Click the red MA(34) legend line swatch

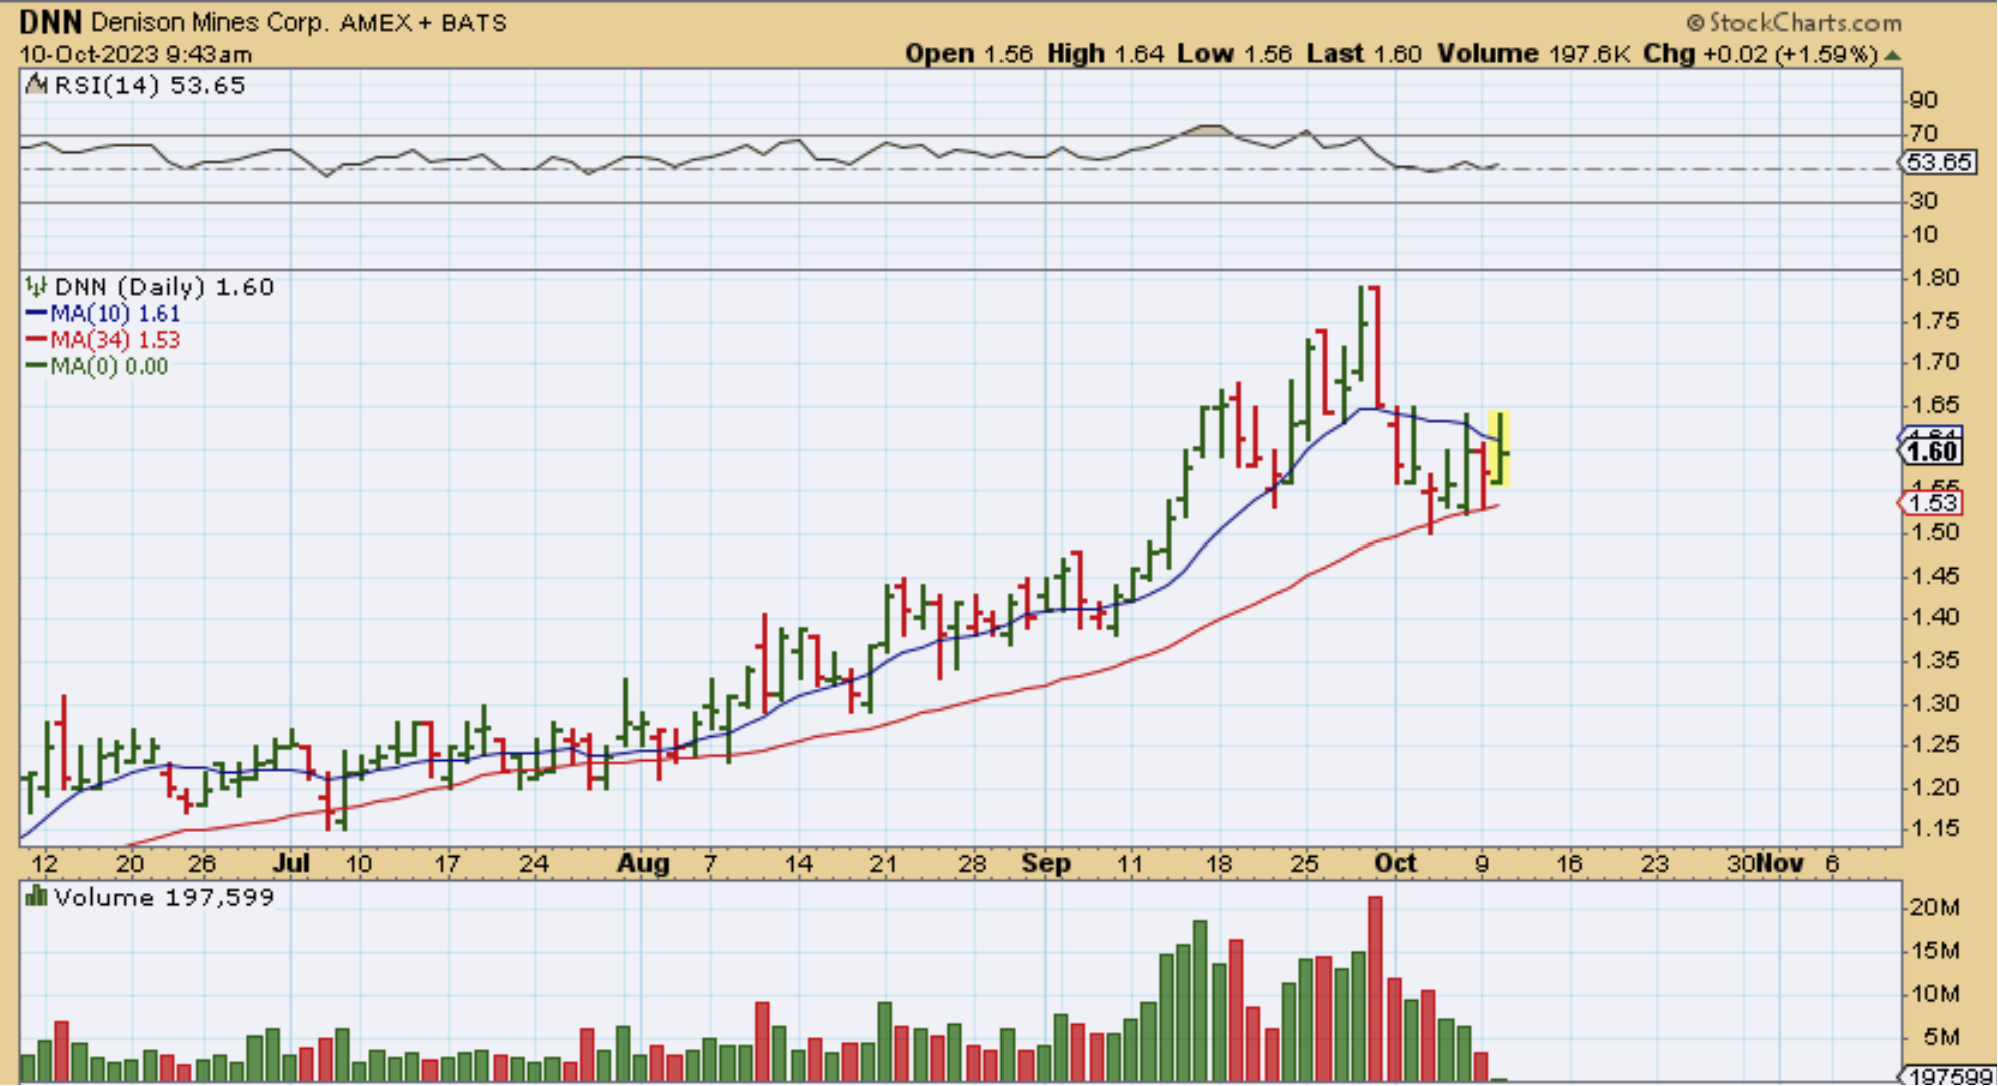pos(36,340)
